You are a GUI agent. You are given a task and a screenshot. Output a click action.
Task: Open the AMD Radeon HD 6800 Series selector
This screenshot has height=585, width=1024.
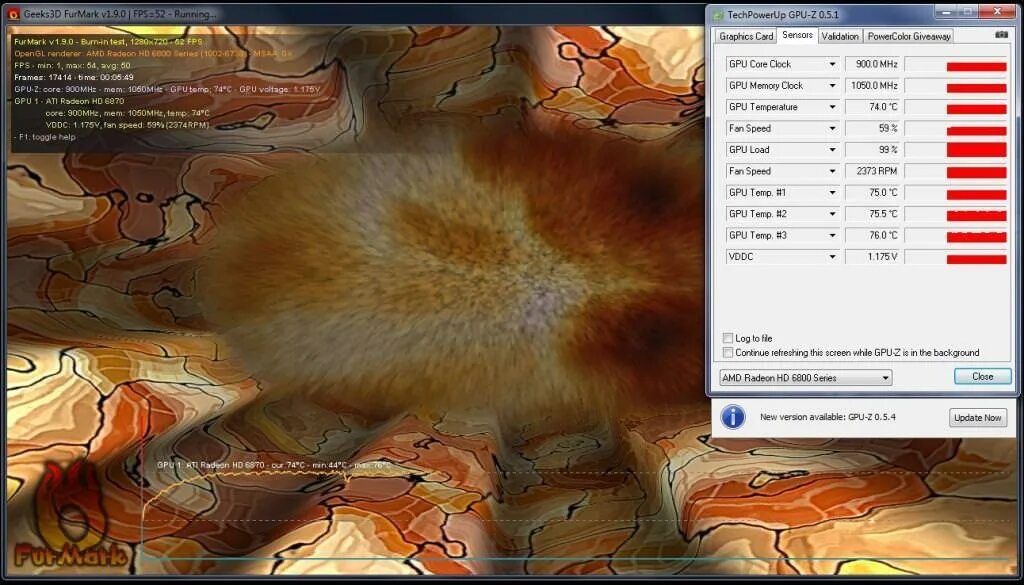coord(806,377)
